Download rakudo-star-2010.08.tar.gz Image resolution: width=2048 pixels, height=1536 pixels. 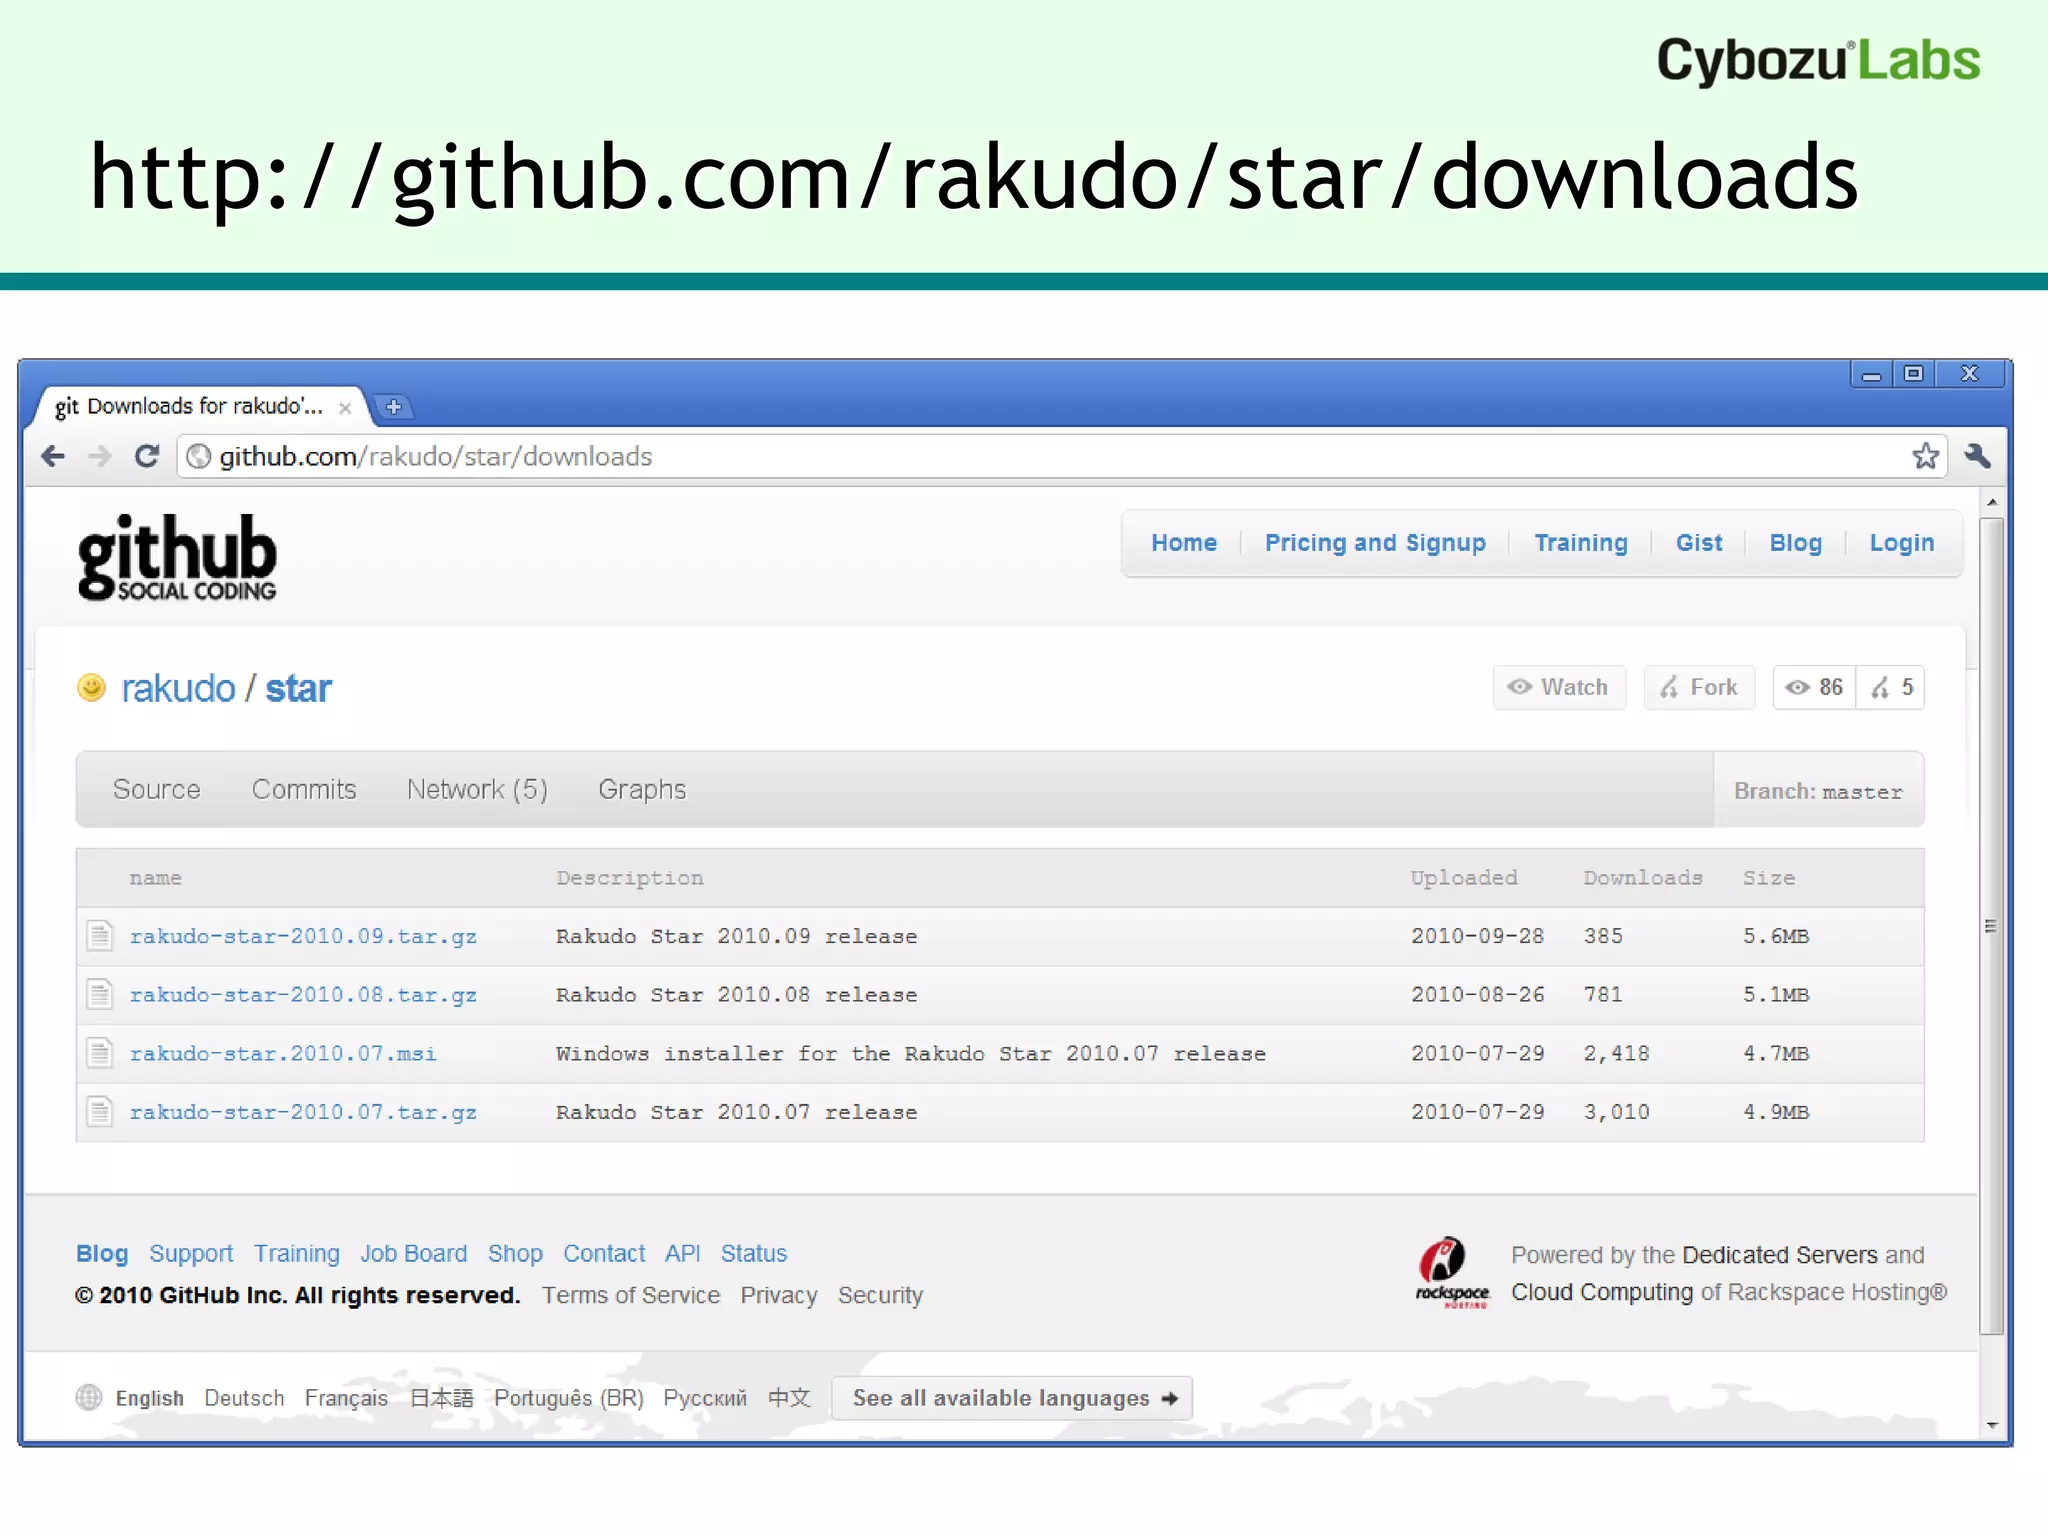coord(303,994)
